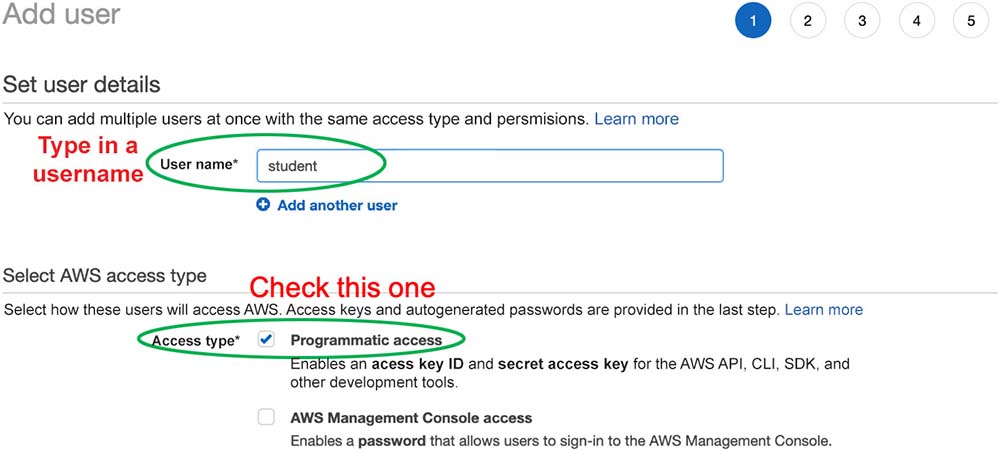Open Learn more link about access keys

[823, 310]
